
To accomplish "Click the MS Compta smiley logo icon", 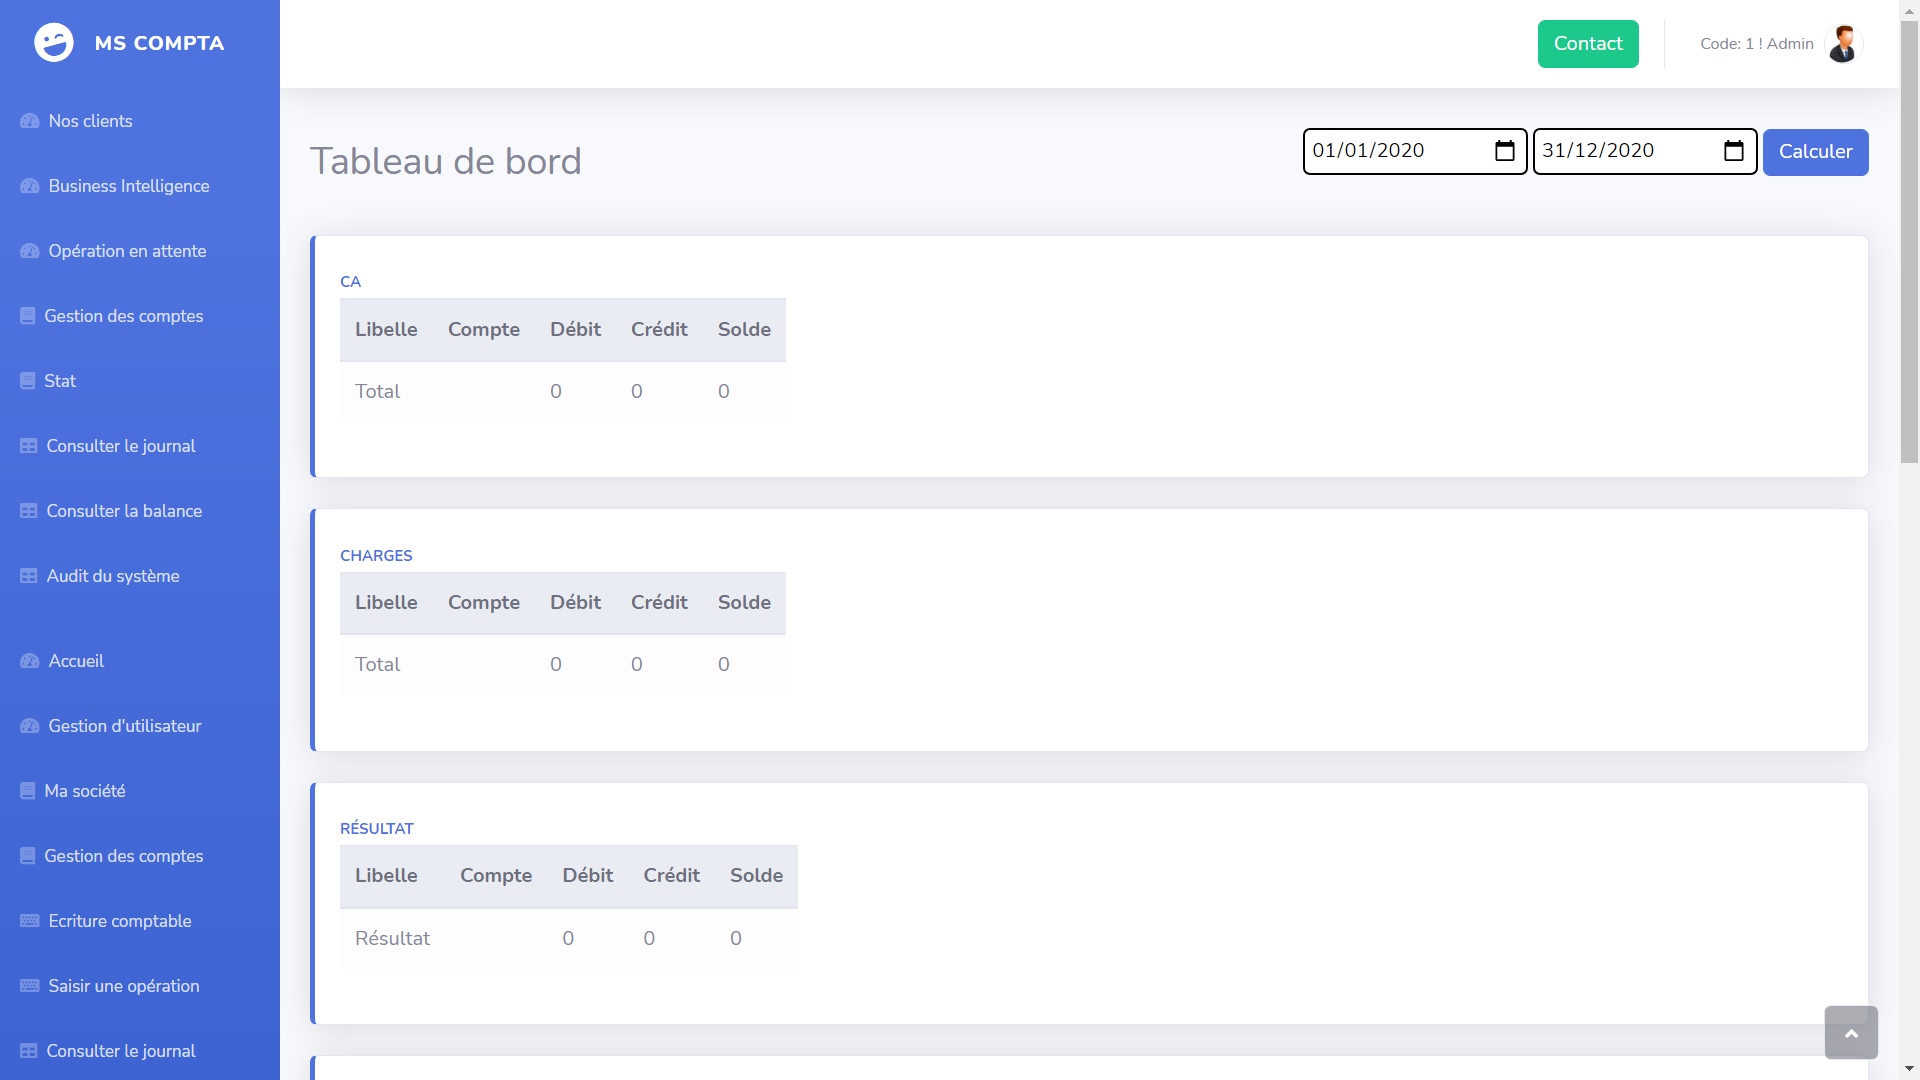I will [x=54, y=43].
